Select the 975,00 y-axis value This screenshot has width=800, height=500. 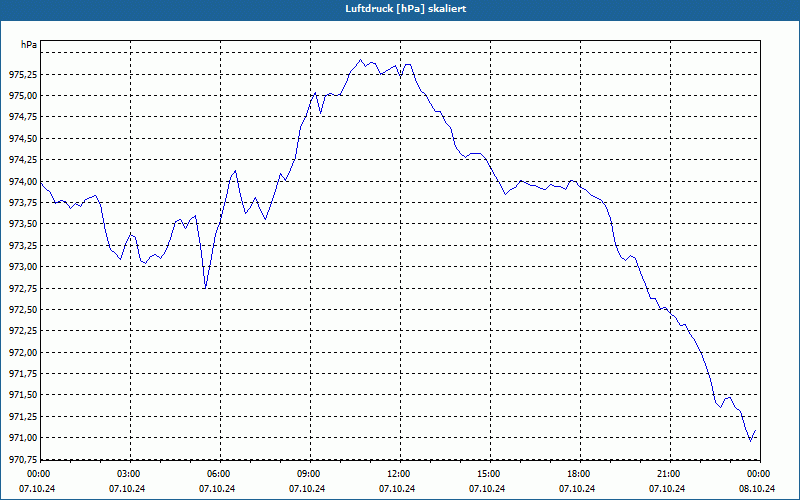(23, 96)
